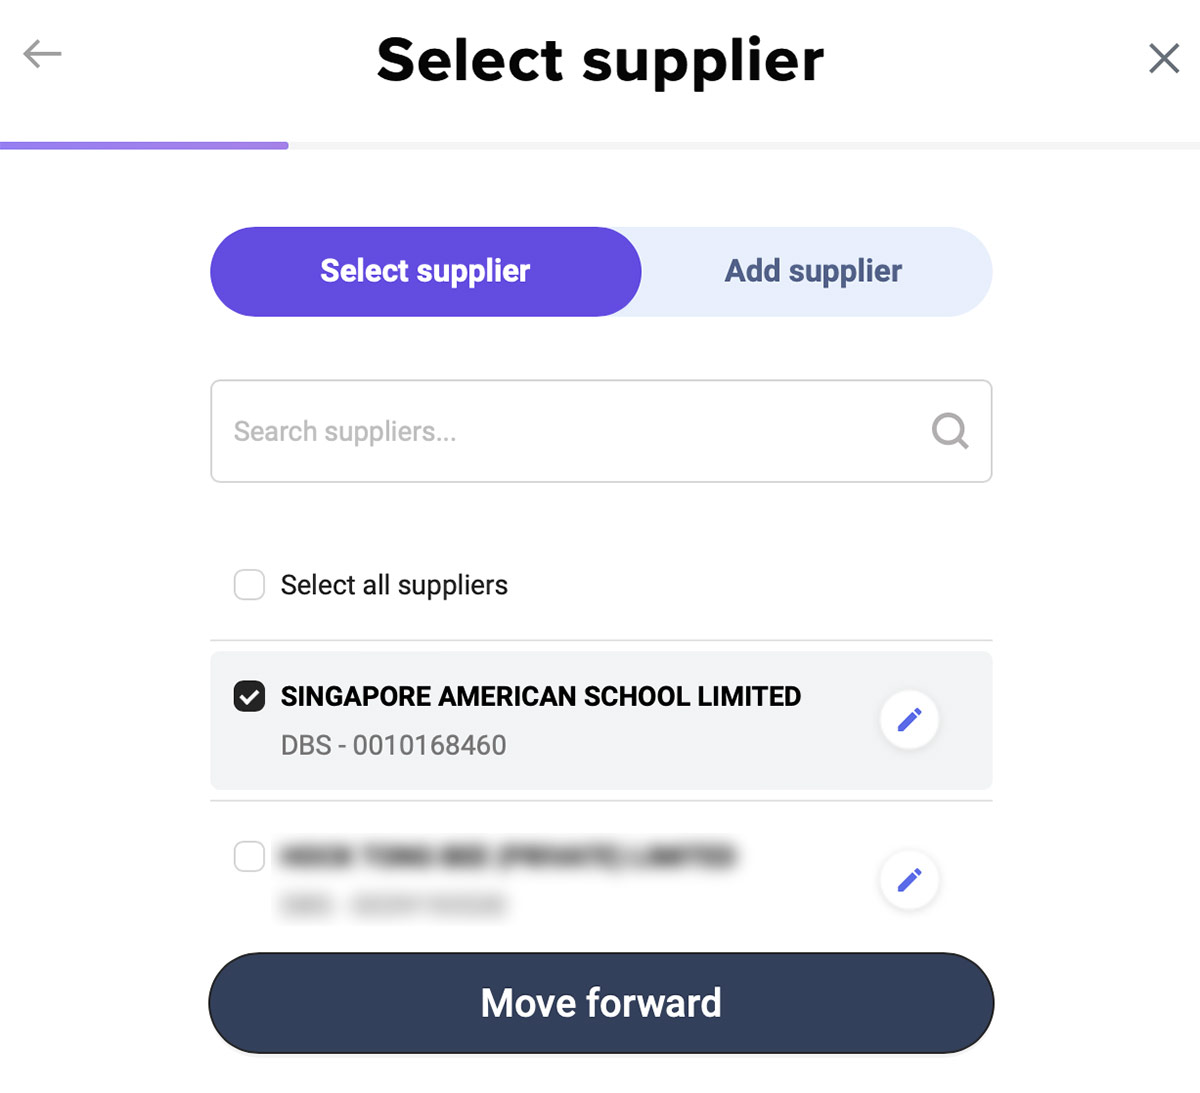Click the blurred account number of second supplier
The image size is (1200, 1093).
(393, 905)
